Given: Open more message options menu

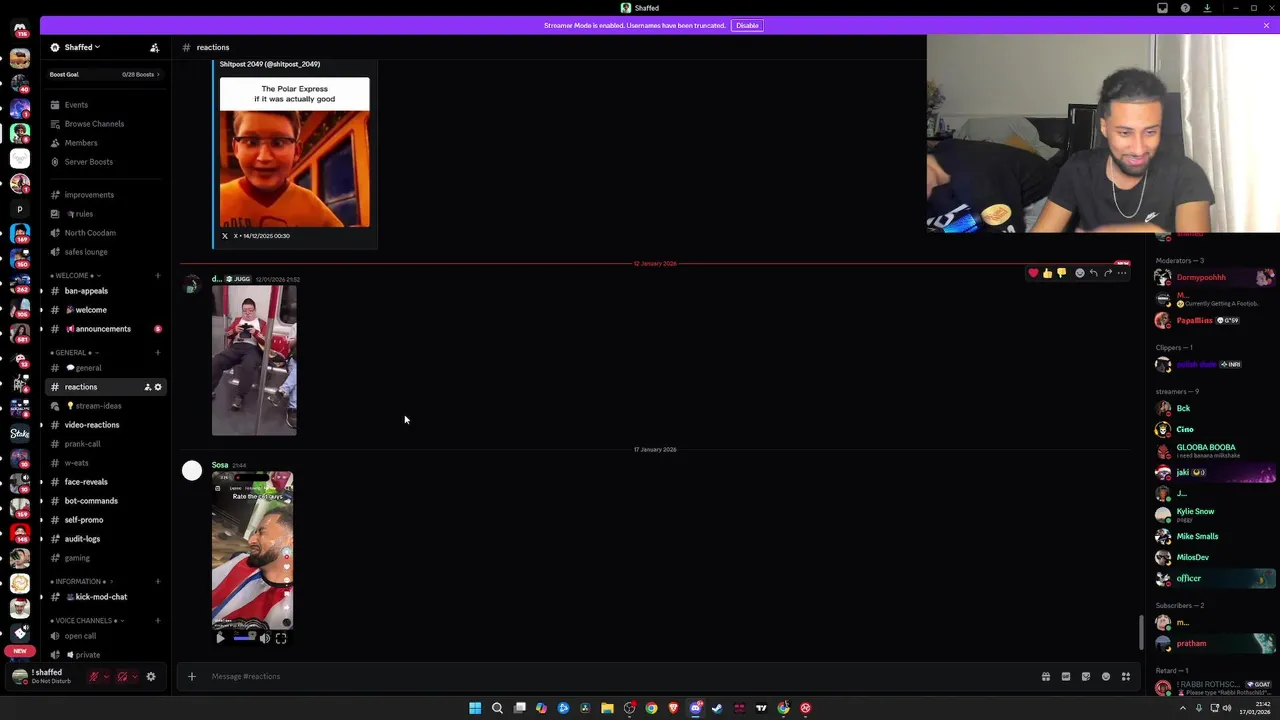Looking at the screenshot, I should 1122,273.
